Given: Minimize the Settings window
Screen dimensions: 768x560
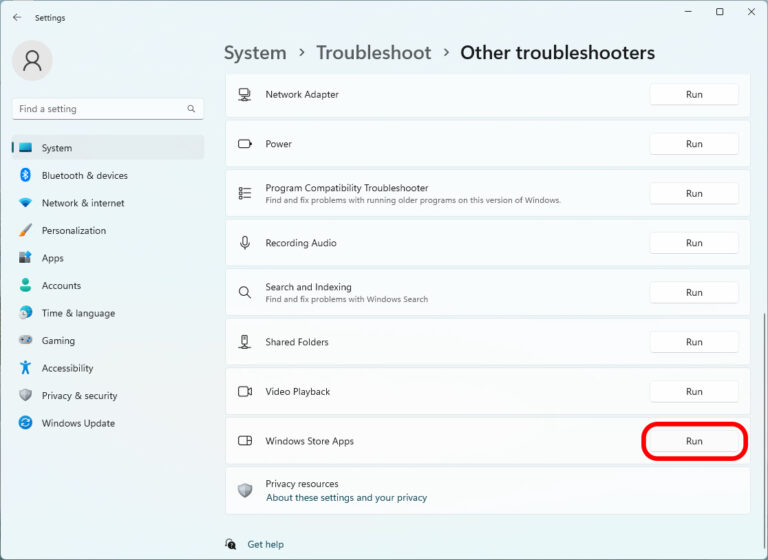Looking at the screenshot, I should (688, 12).
